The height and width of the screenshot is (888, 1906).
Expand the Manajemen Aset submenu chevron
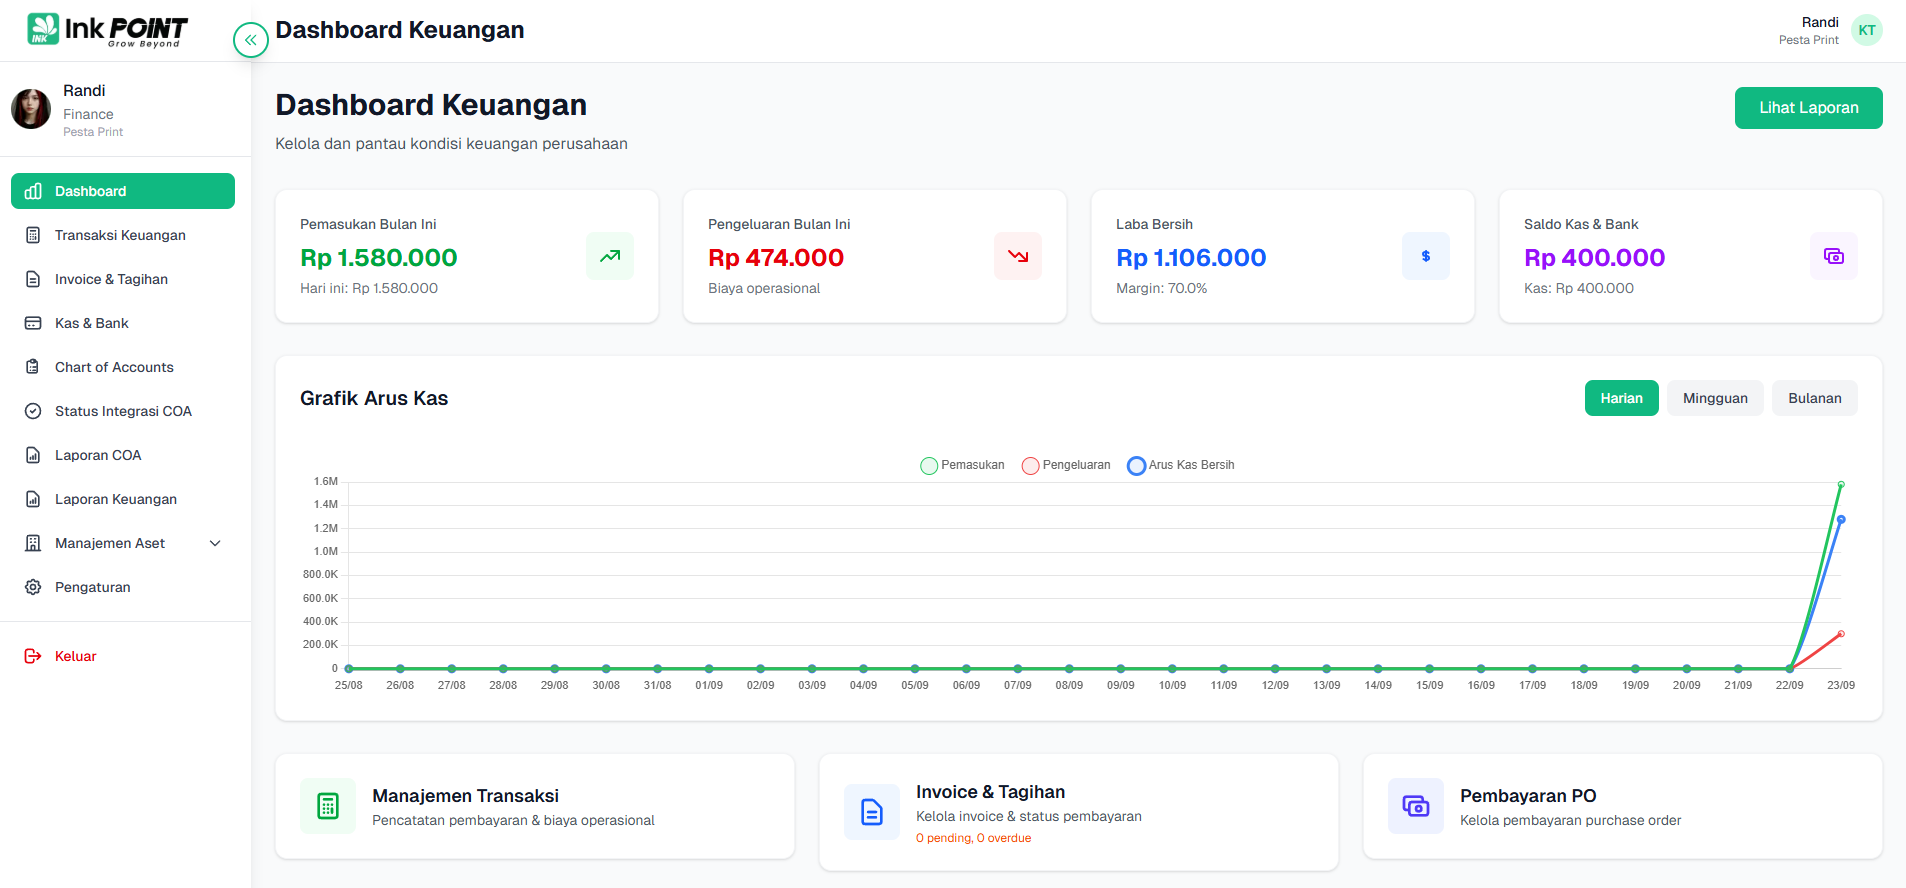click(215, 543)
